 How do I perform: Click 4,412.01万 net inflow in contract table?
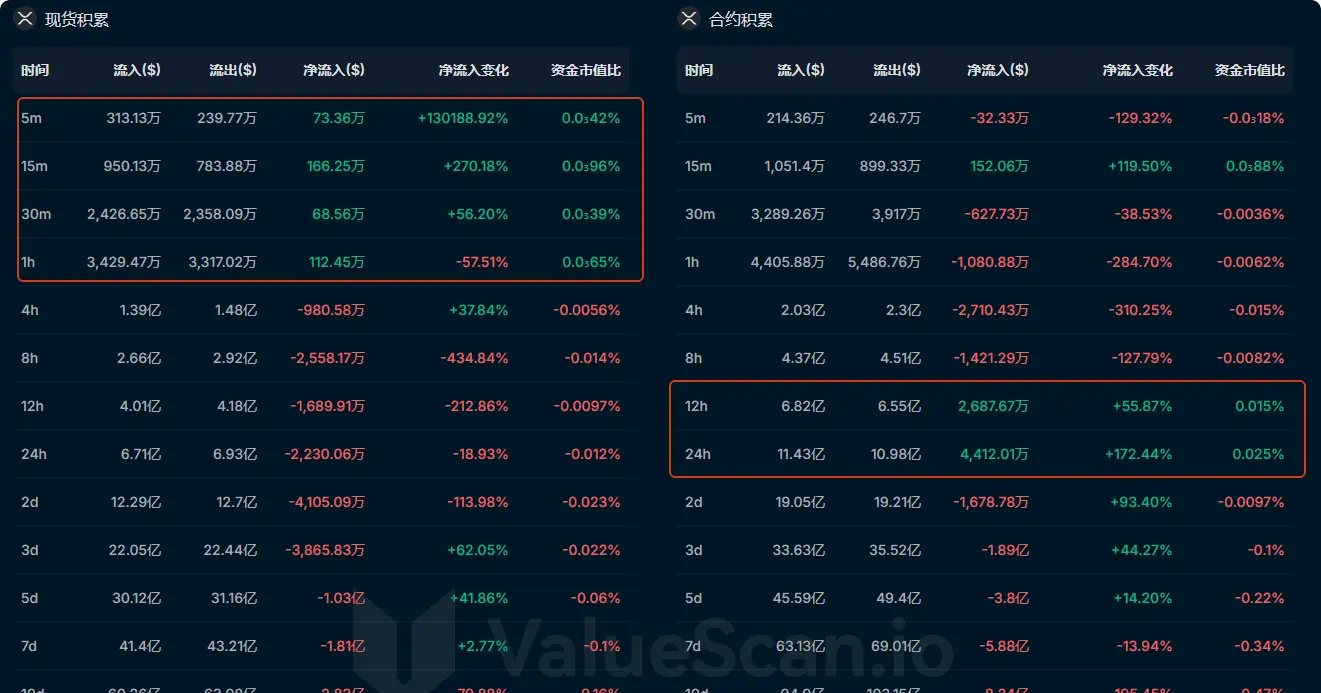994,454
